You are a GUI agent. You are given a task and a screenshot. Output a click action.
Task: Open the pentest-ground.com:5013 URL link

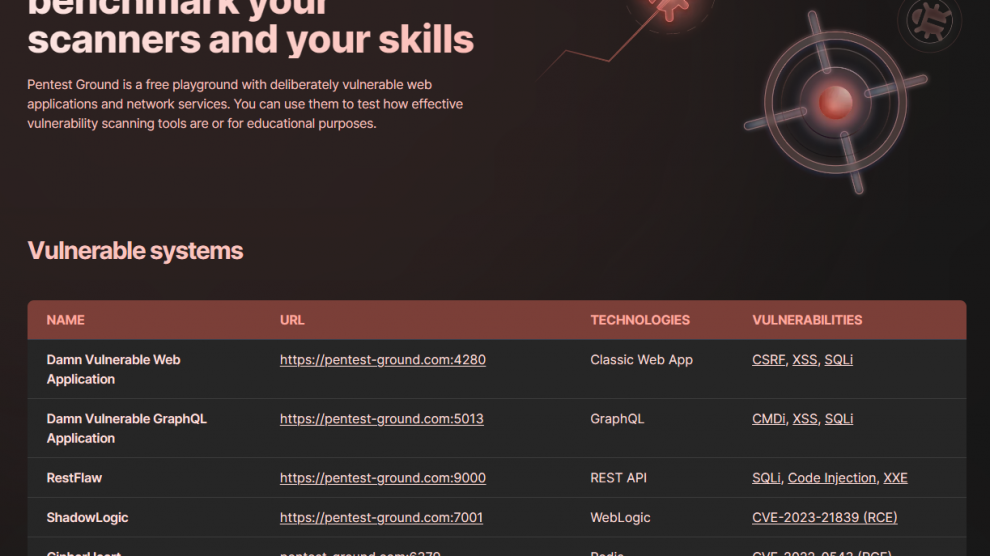381,419
